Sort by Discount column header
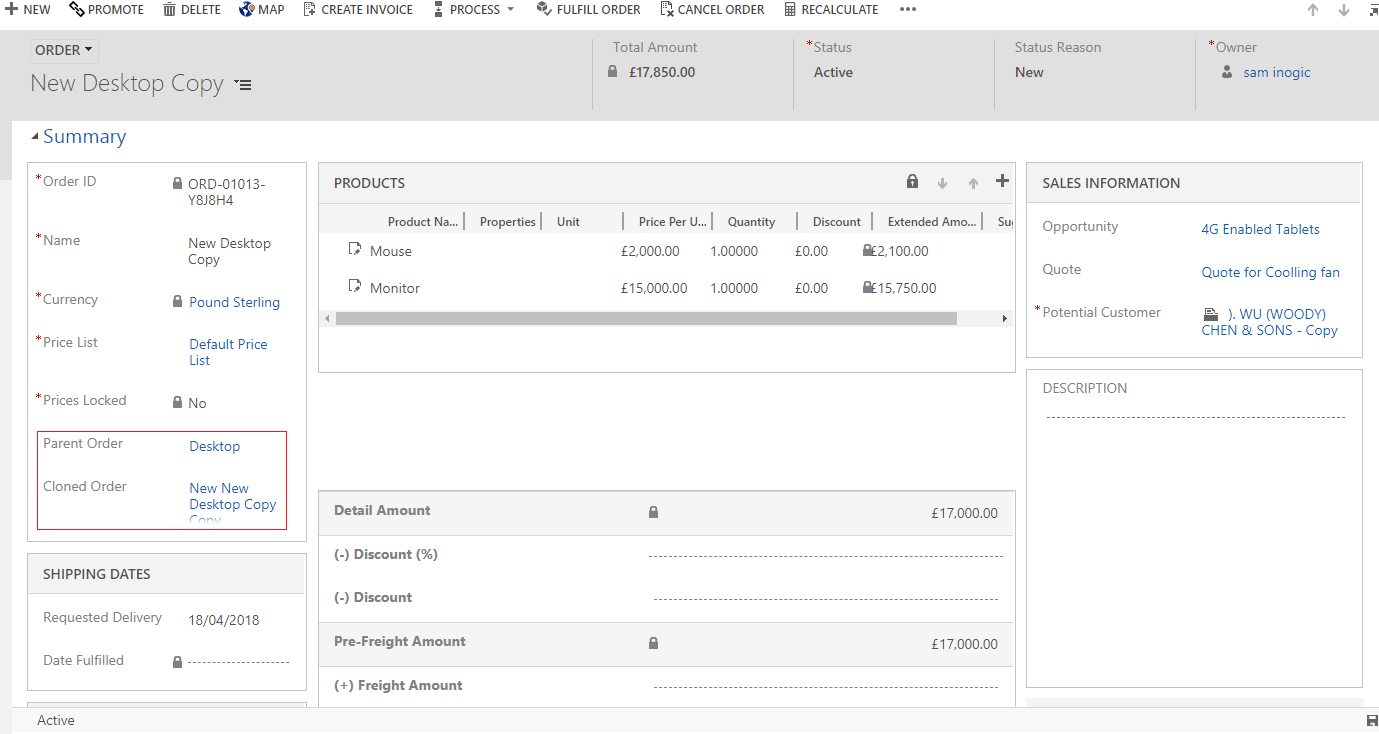 click(837, 222)
